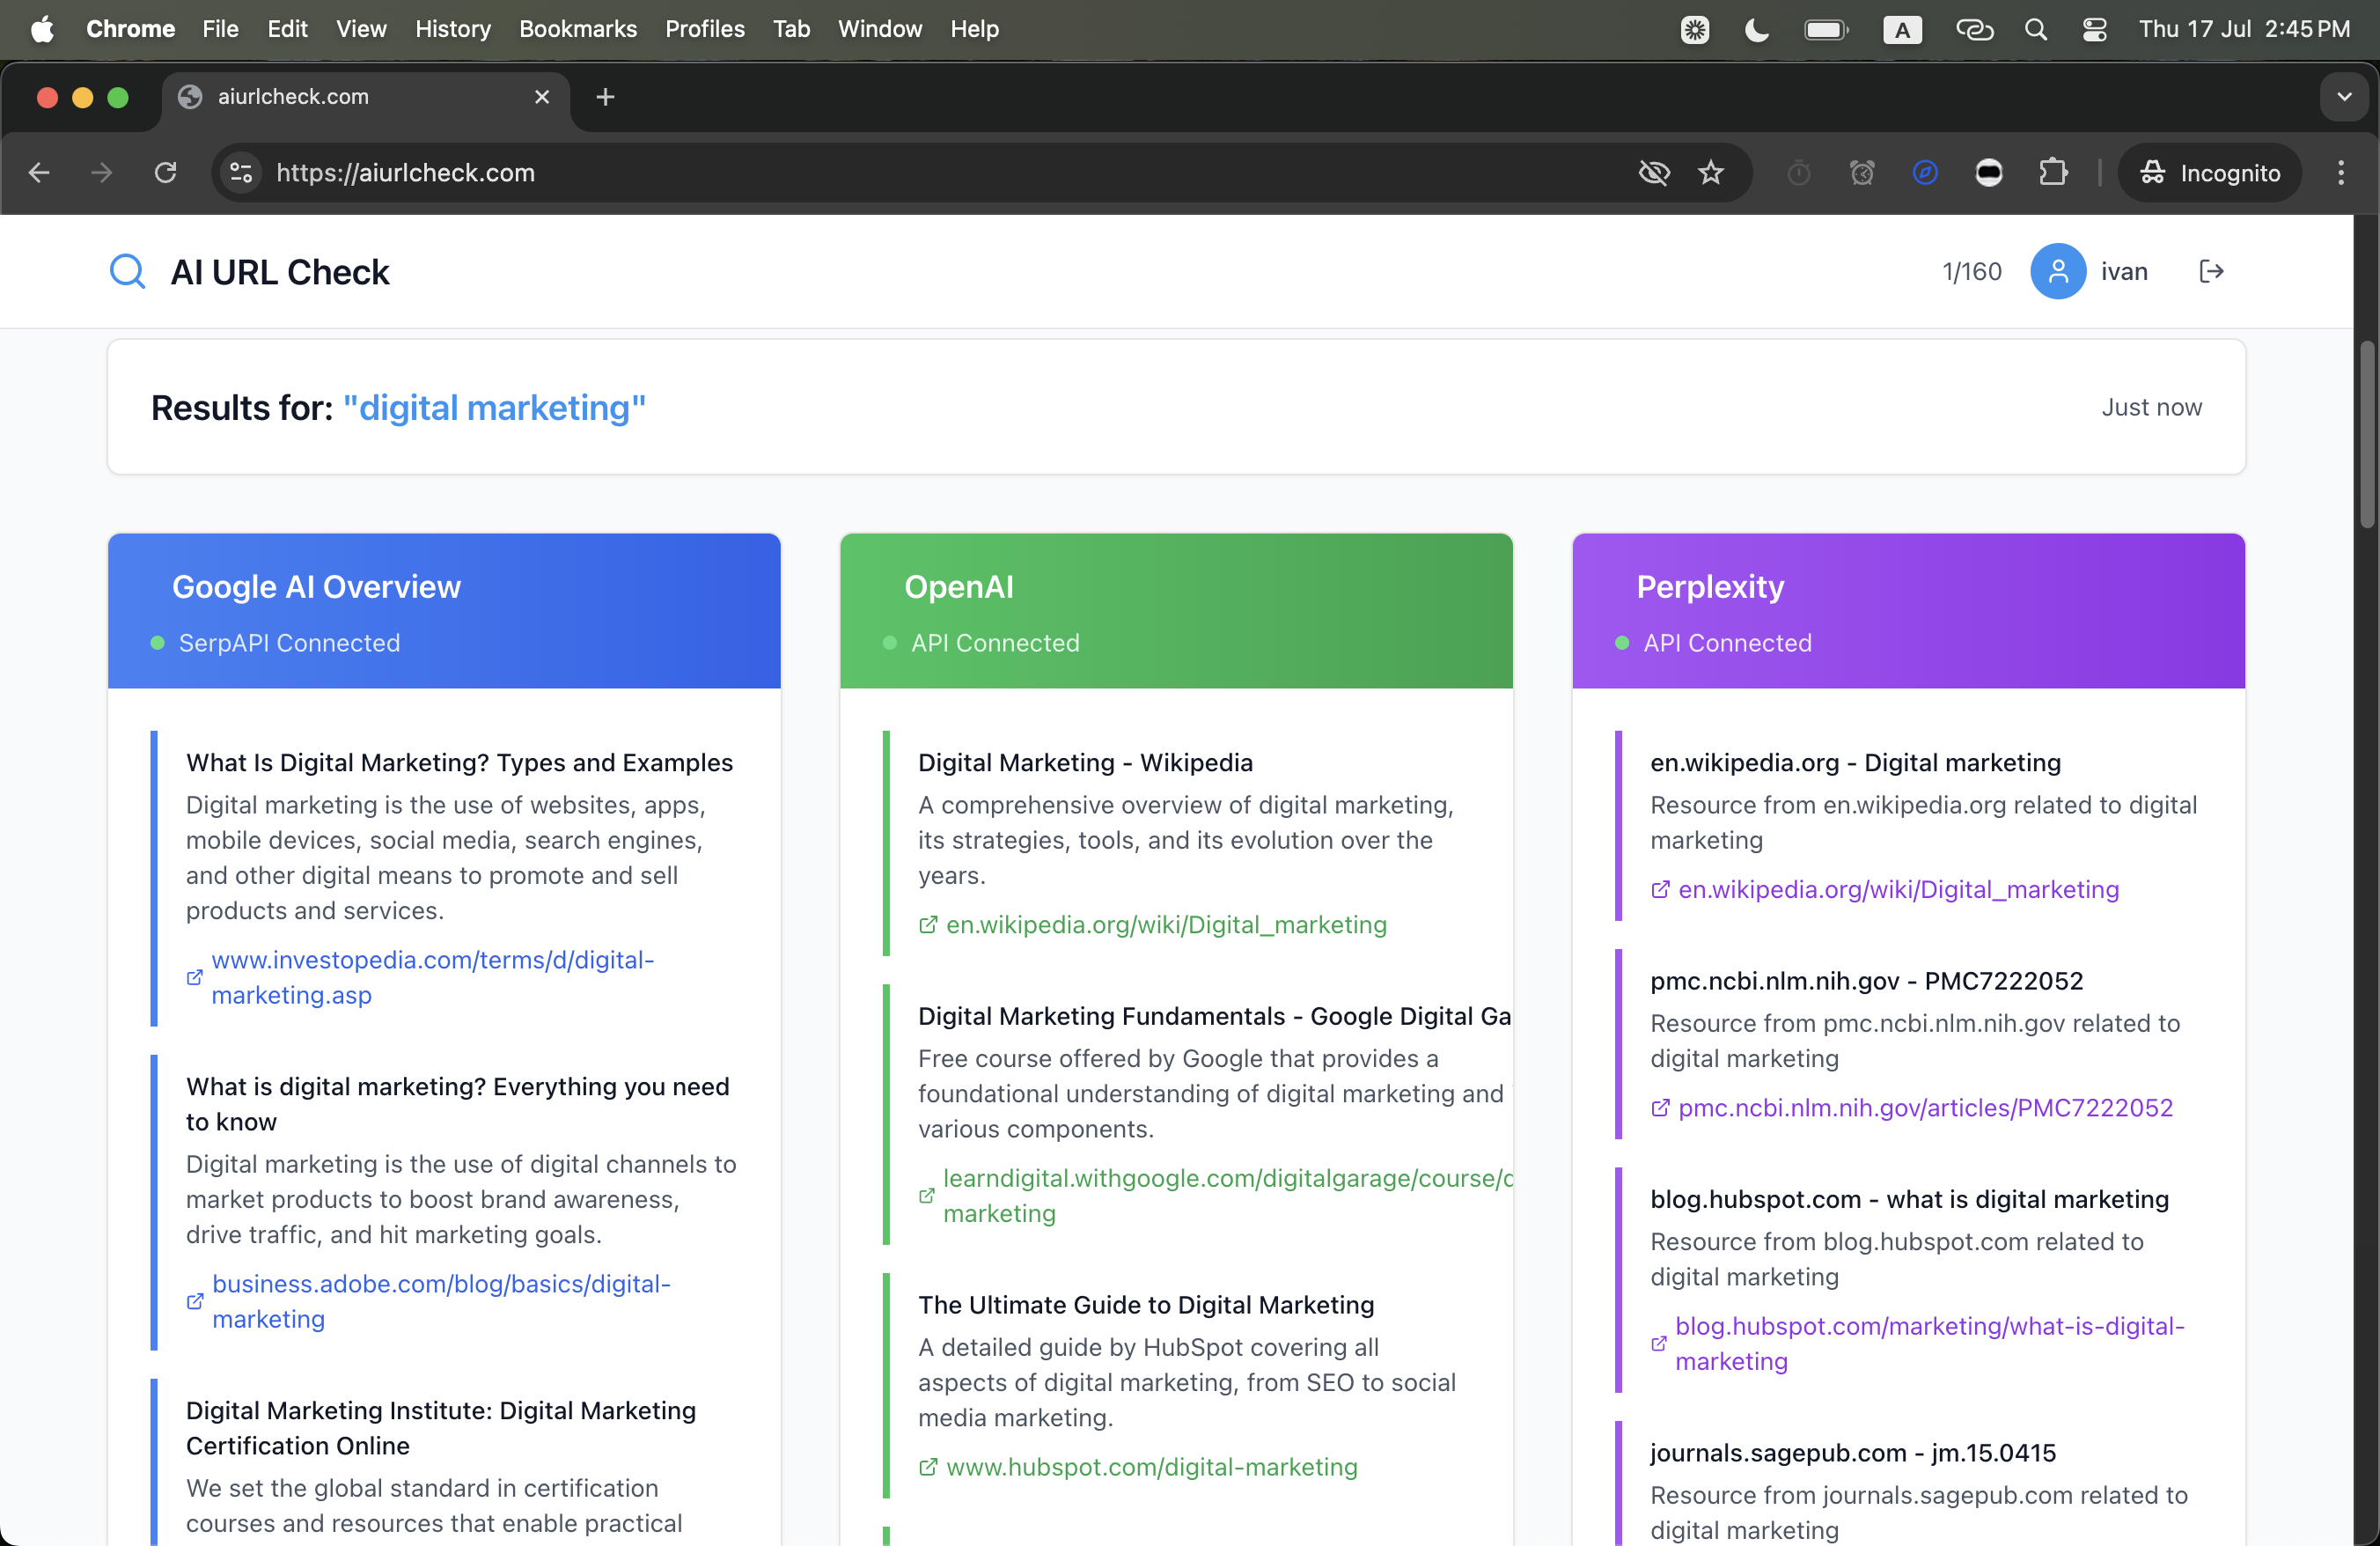Click the snowflake-like icon in menu bar
The width and height of the screenshot is (2380, 1546).
(x=1695, y=29)
